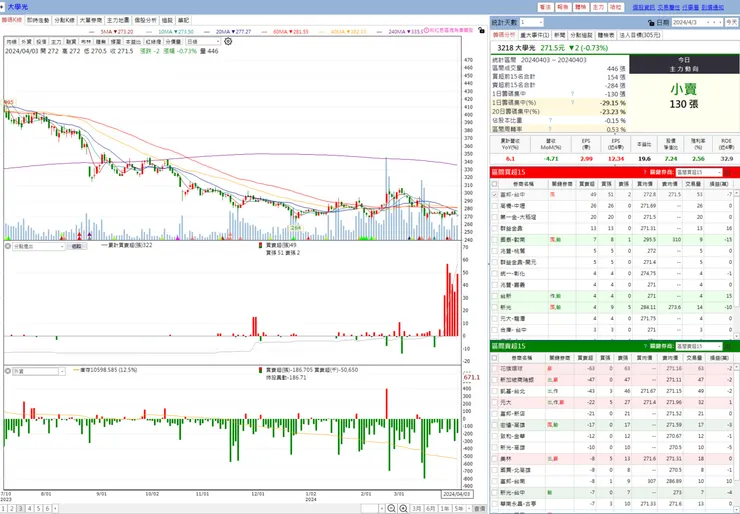Image resolution: width=740 pixels, height=514 pixels.
Task: Toggle the 分價量 indicator button
Action: (x=173, y=42)
